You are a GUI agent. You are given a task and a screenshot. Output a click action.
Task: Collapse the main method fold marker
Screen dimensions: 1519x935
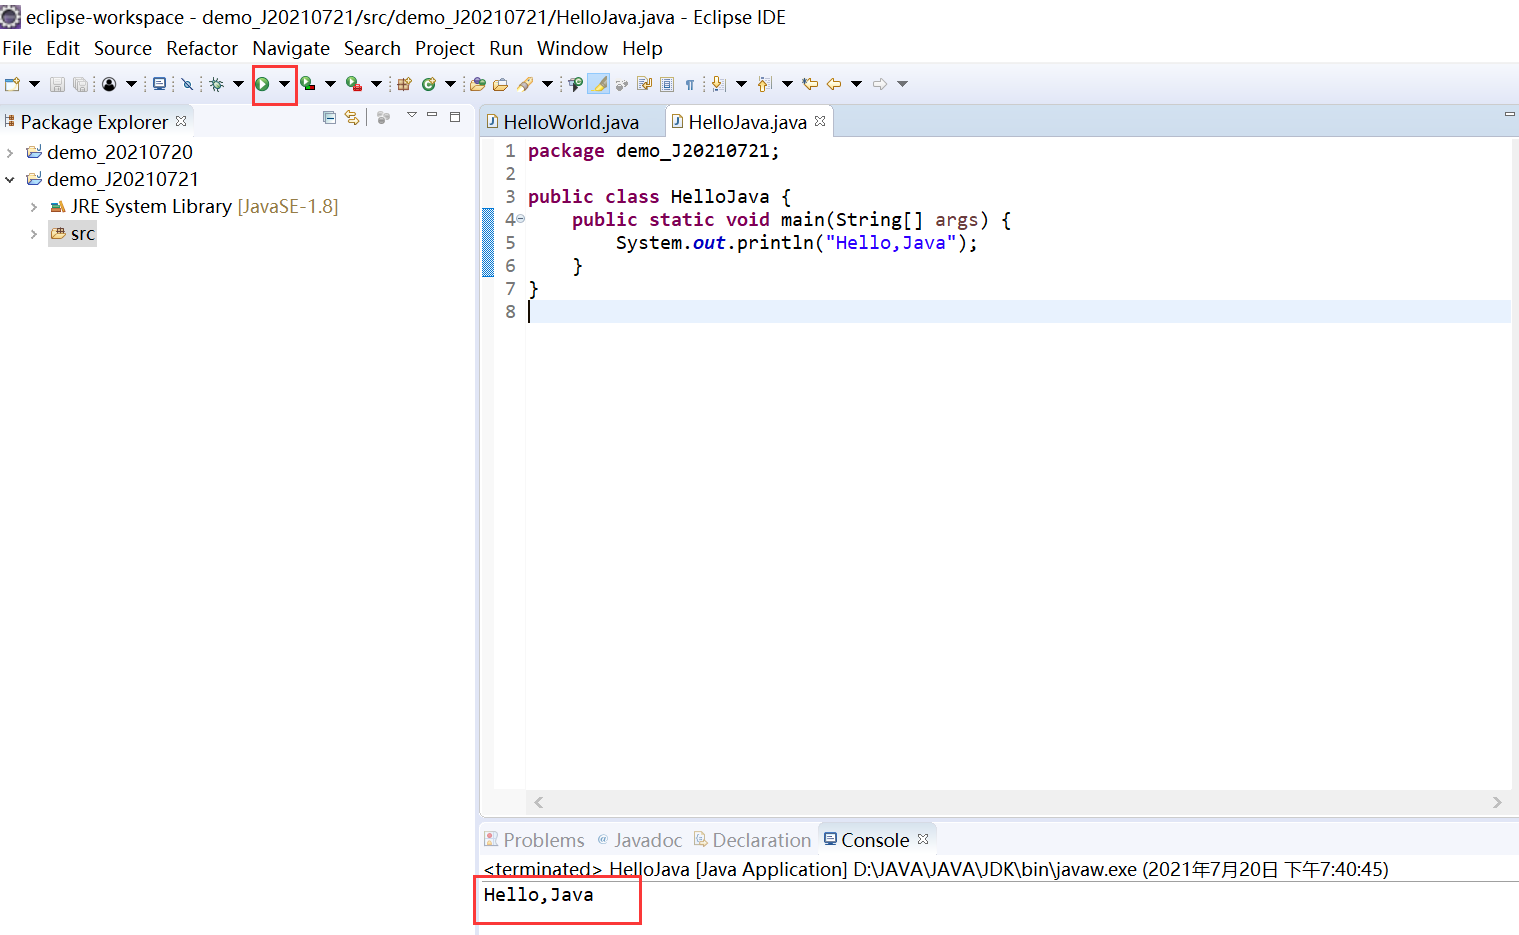pyautogui.click(x=520, y=219)
